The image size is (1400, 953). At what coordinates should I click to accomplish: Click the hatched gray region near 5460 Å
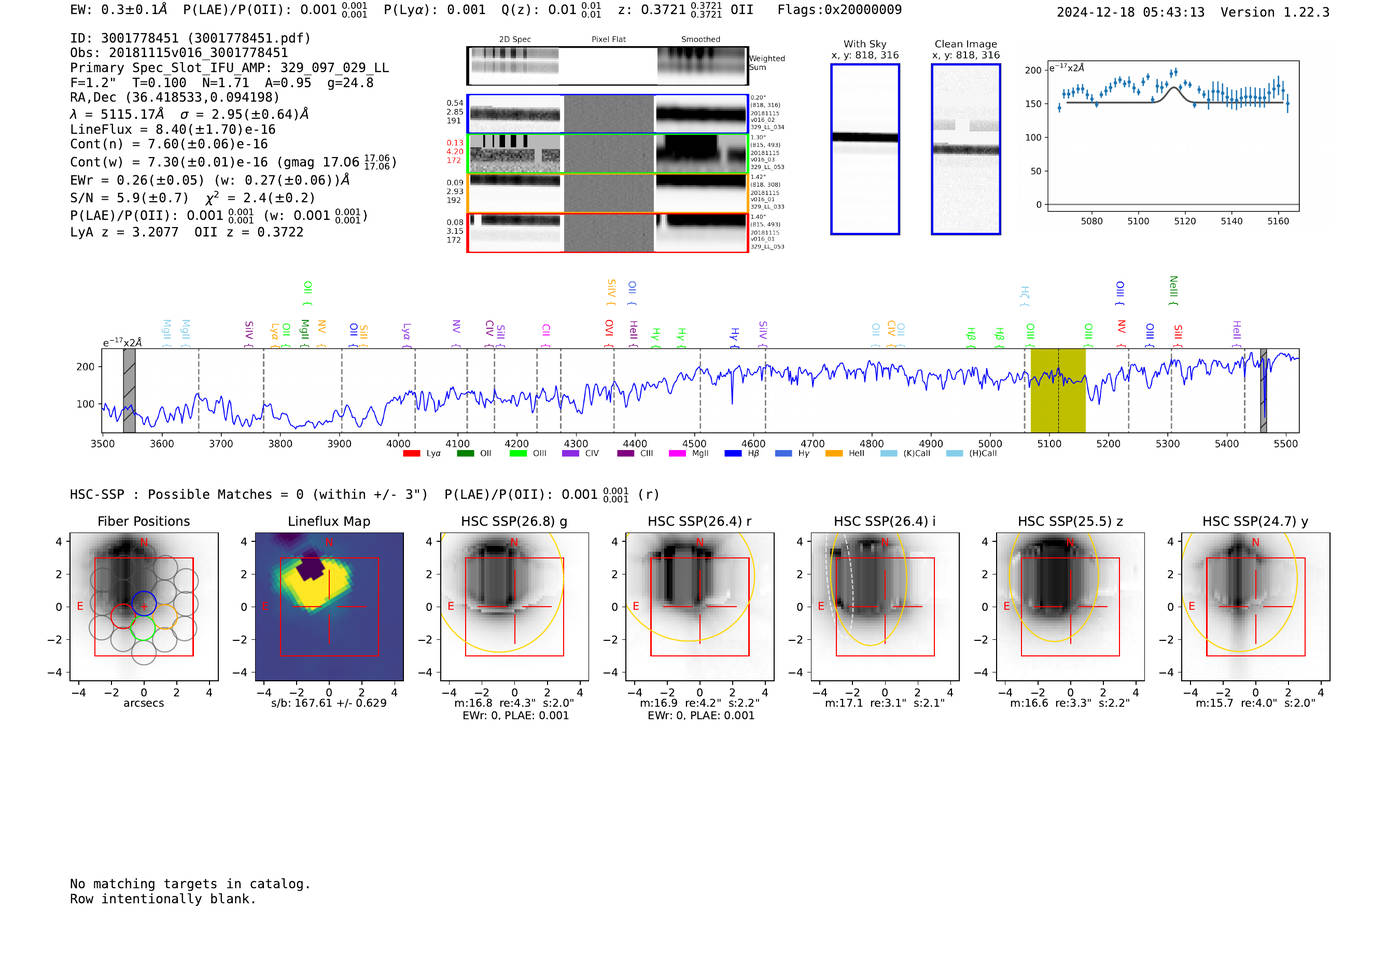coord(1263,390)
